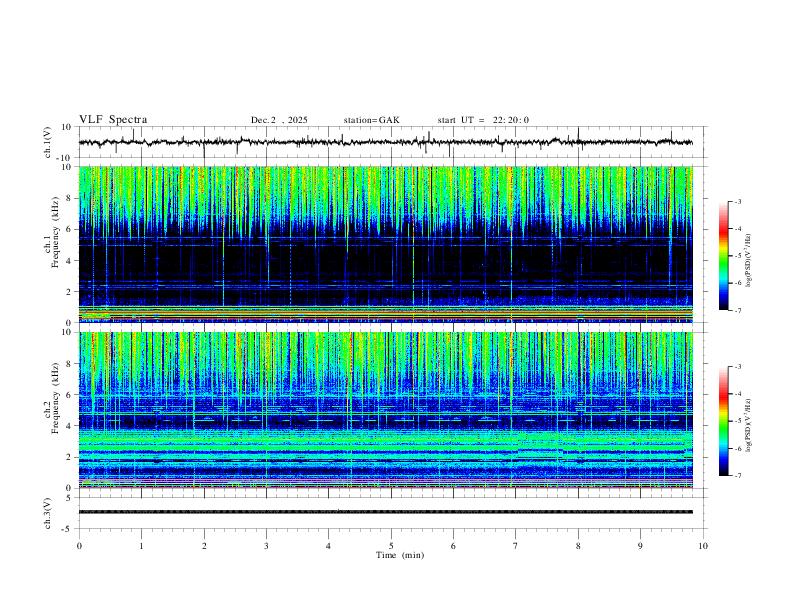
Task: Click the ch.2 PSD color bar
Action: point(724,421)
